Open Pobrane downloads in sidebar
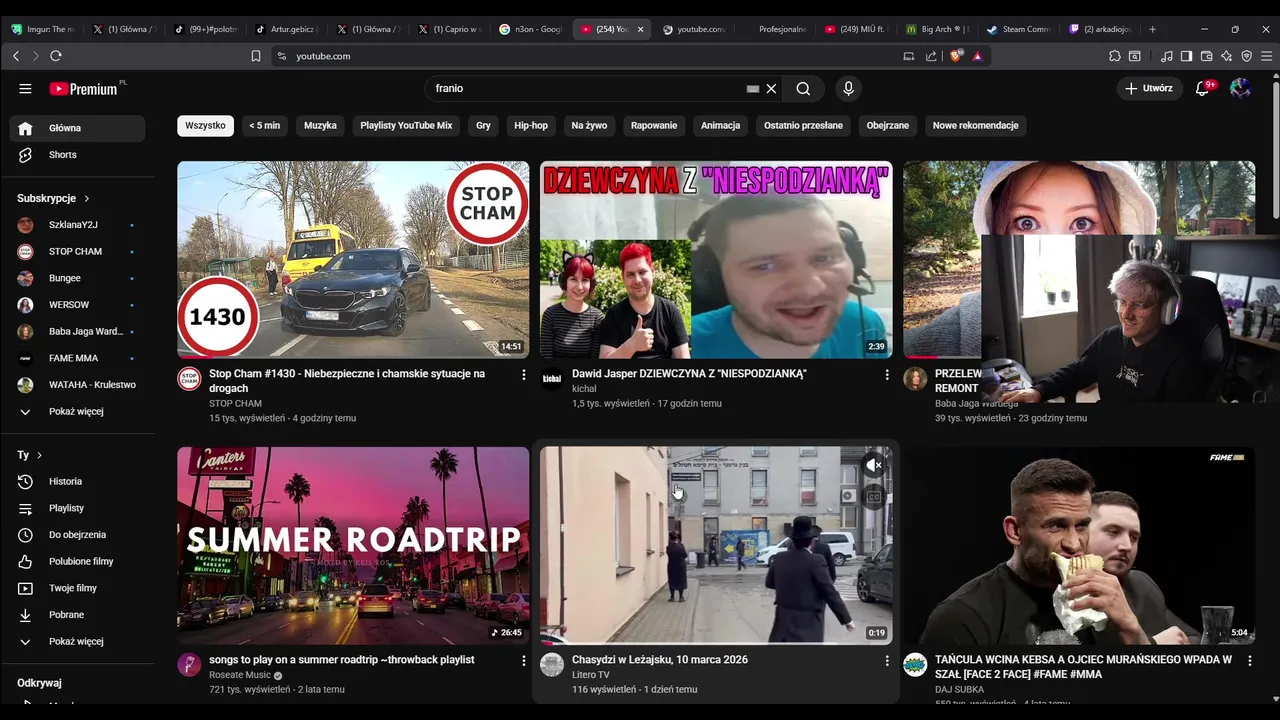 tap(78, 615)
